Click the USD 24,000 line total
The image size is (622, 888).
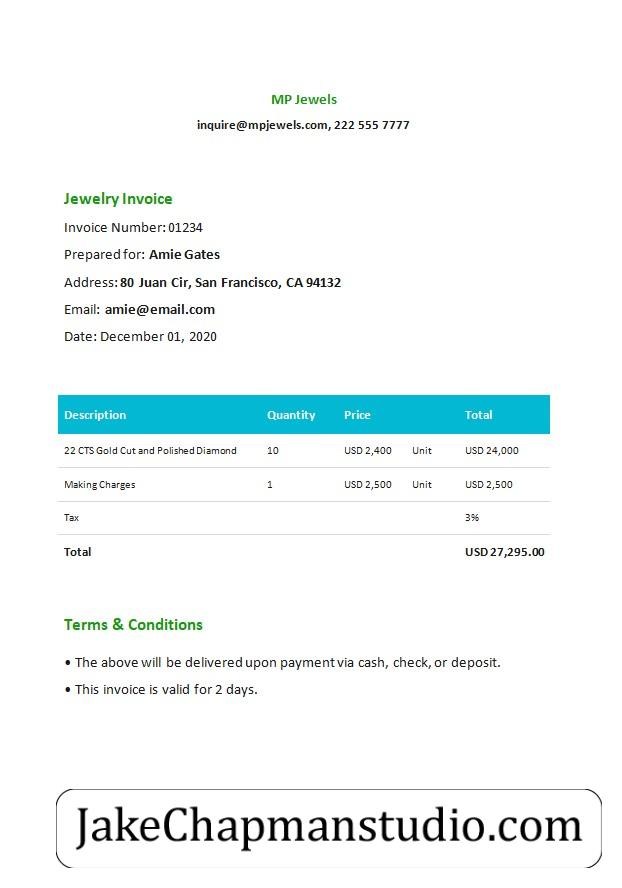[492, 451]
